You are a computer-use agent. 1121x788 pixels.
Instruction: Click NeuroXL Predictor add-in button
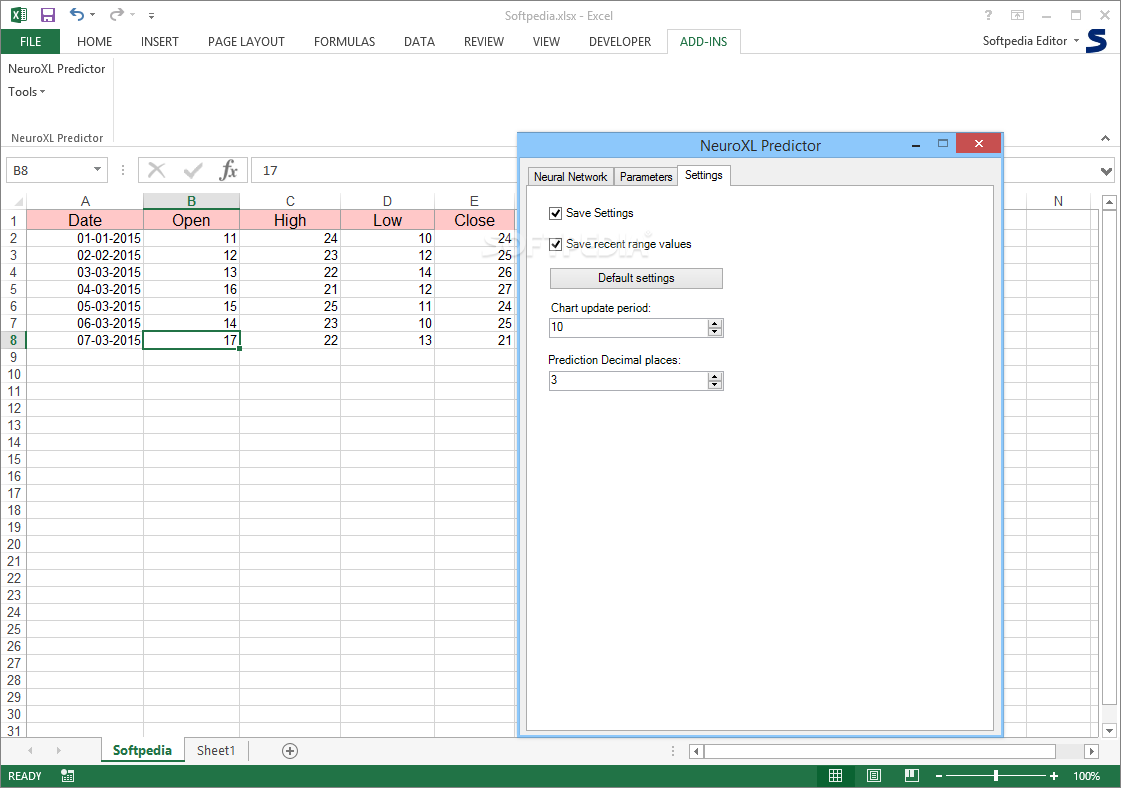56,69
